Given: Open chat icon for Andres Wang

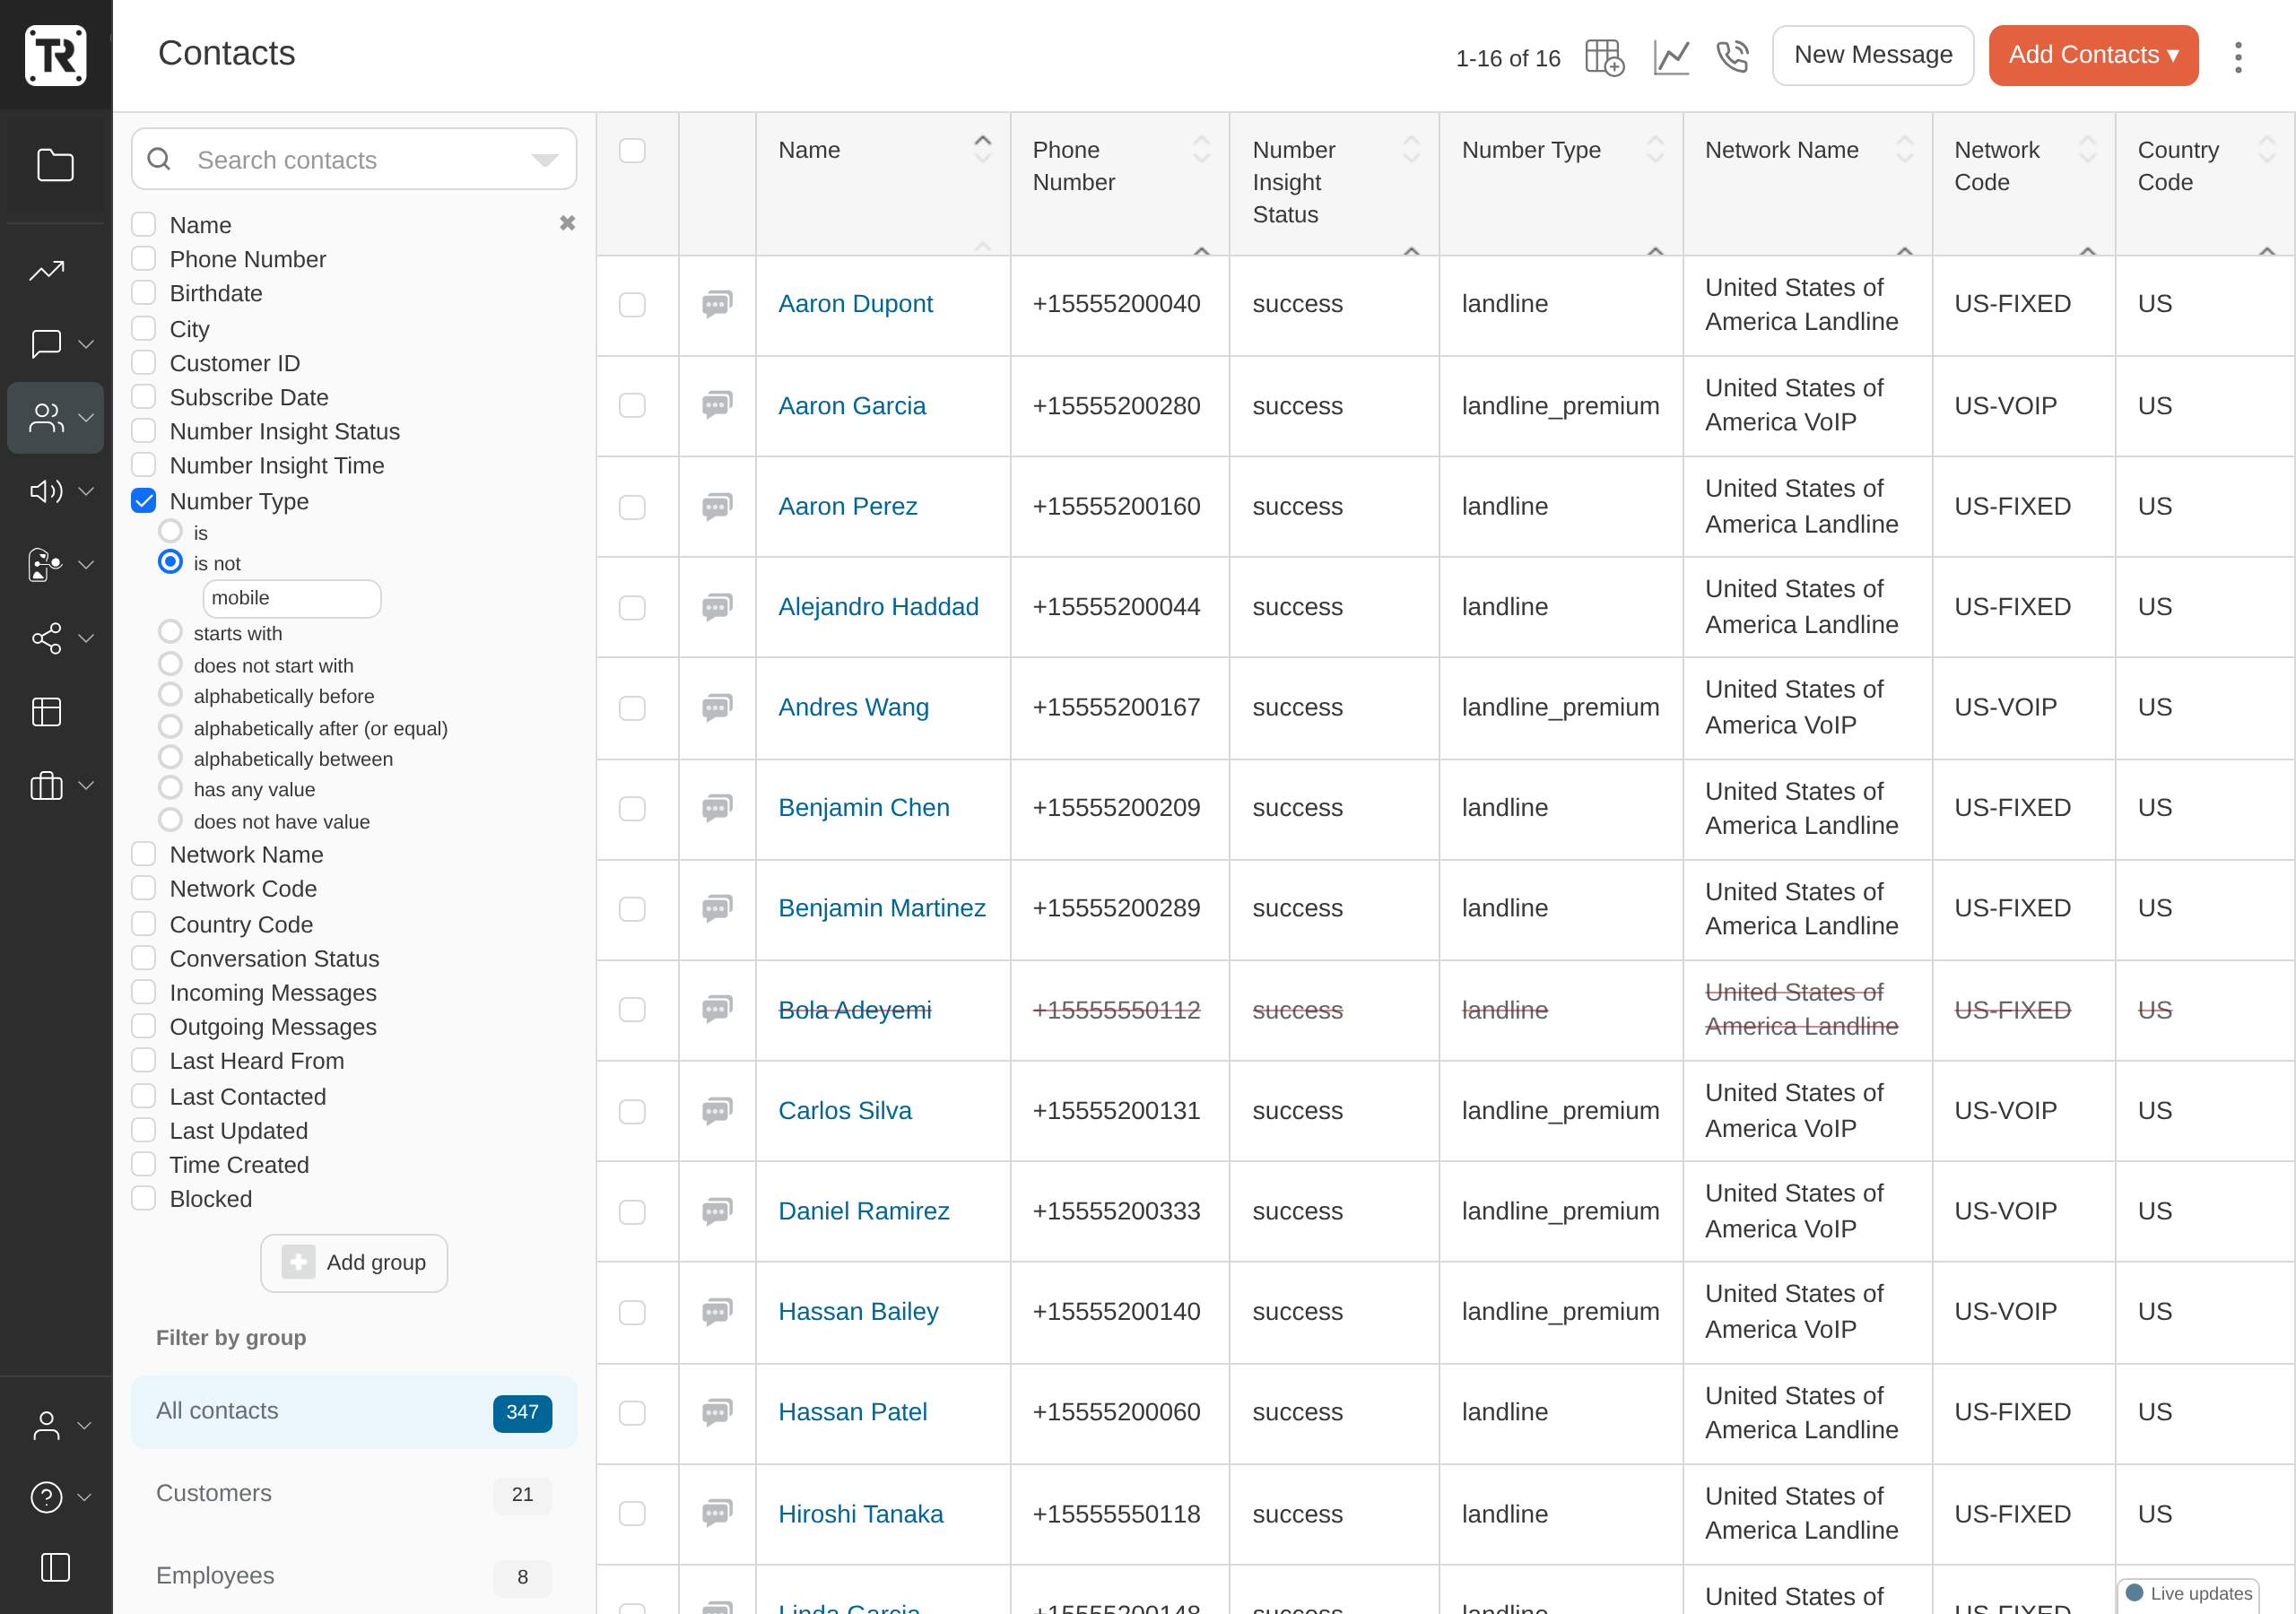Looking at the screenshot, I should [x=717, y=708].
